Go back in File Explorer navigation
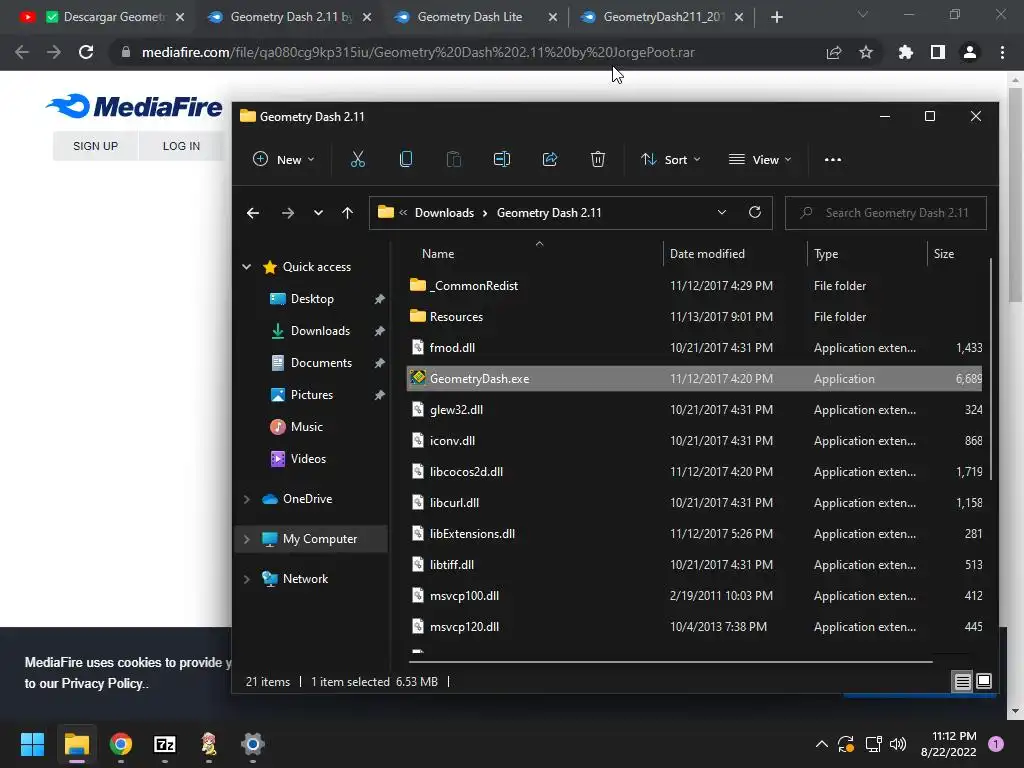The image size is (1024, 768). pos(253,213)
